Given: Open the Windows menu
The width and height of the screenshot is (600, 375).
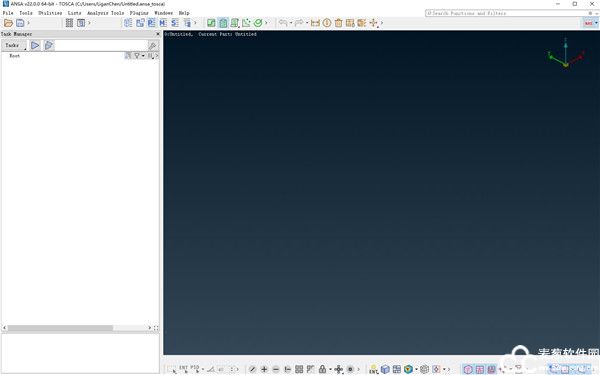Looking at the screenshot, I should pos(163,13).
